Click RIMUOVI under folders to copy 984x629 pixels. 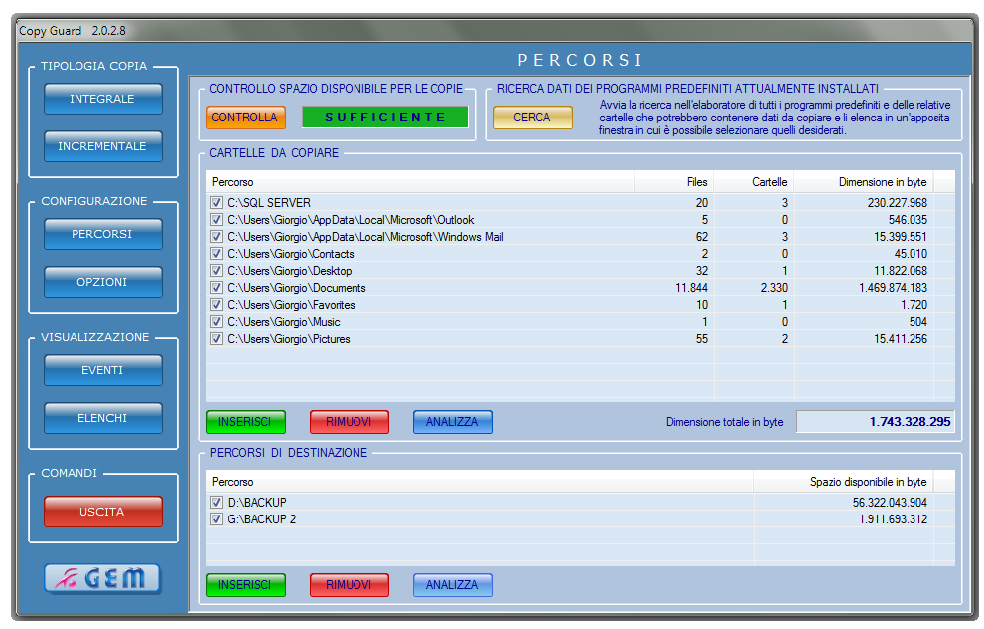click(x=349, y=422)
